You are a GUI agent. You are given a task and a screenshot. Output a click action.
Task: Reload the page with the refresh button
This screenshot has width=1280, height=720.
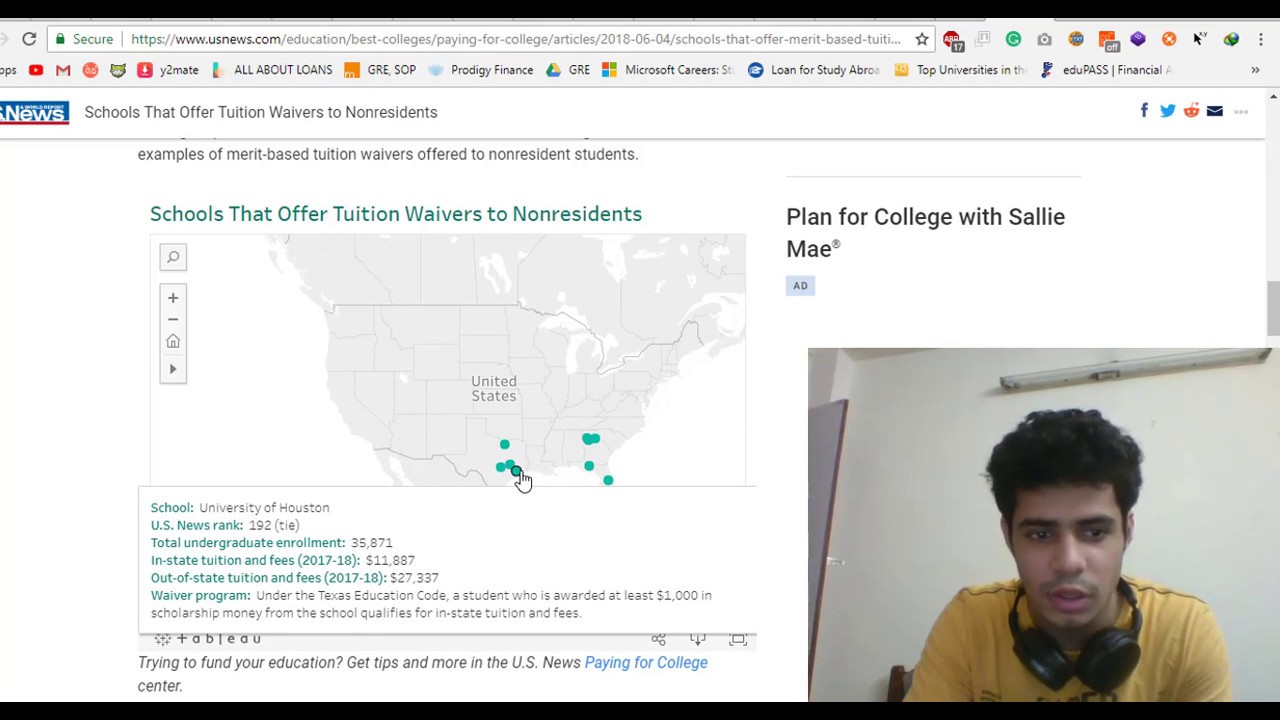click(x=29, y=39)
